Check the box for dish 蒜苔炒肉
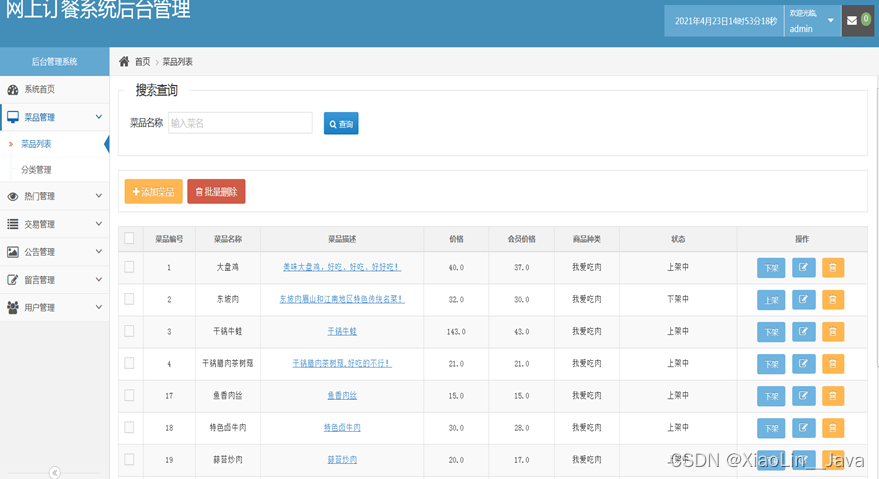879x479 pixels. coord(129,459)
